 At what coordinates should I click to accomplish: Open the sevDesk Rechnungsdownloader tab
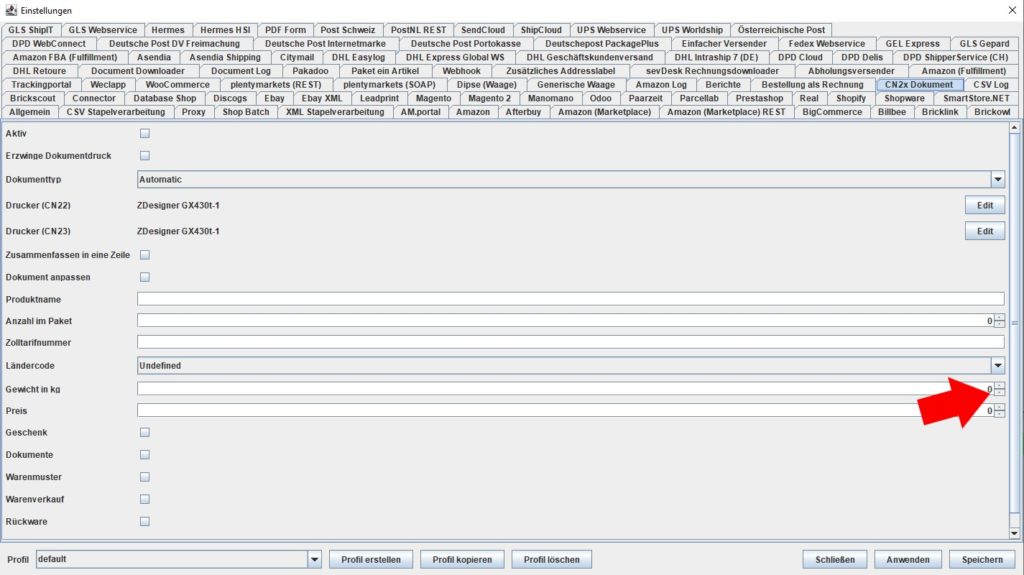[x=712, y=71]
